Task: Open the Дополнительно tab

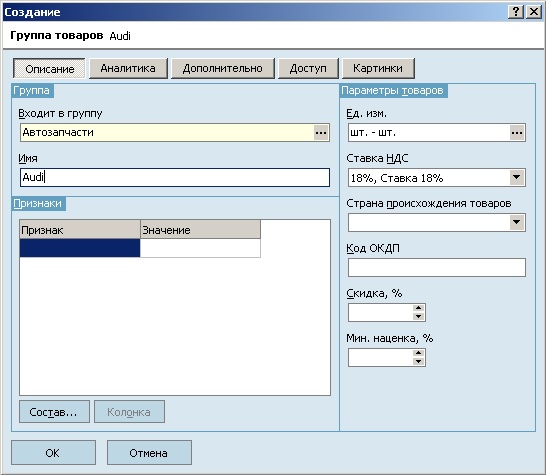Action: point(223,68)
